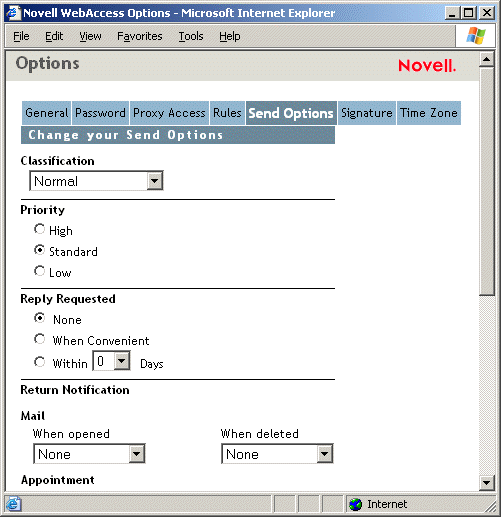Open the Help menu

tap(230, 36)
